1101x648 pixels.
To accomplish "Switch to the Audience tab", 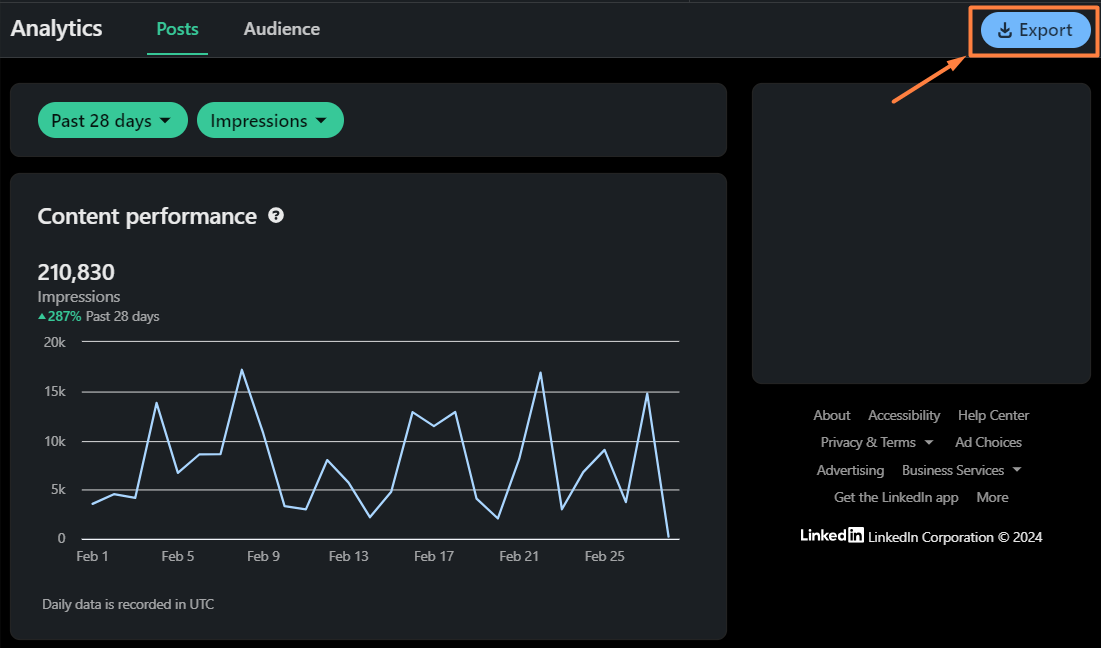I will 281,29.
